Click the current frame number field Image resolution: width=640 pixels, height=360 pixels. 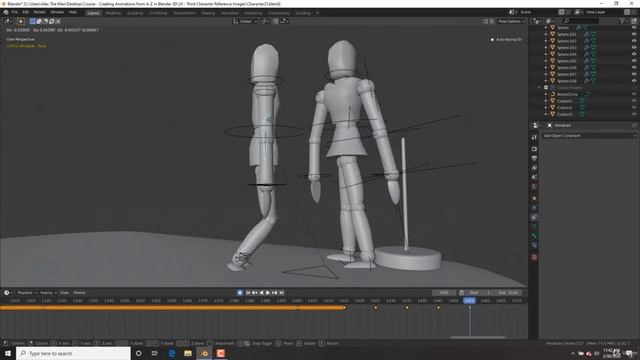point(444,293)
